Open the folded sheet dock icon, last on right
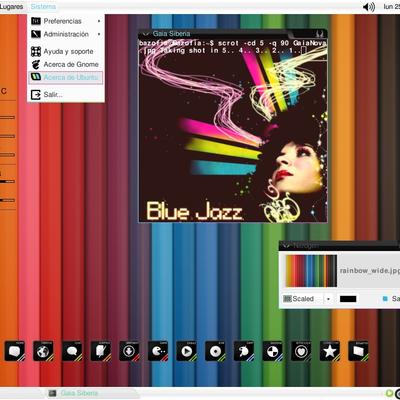 coord(358,351)
